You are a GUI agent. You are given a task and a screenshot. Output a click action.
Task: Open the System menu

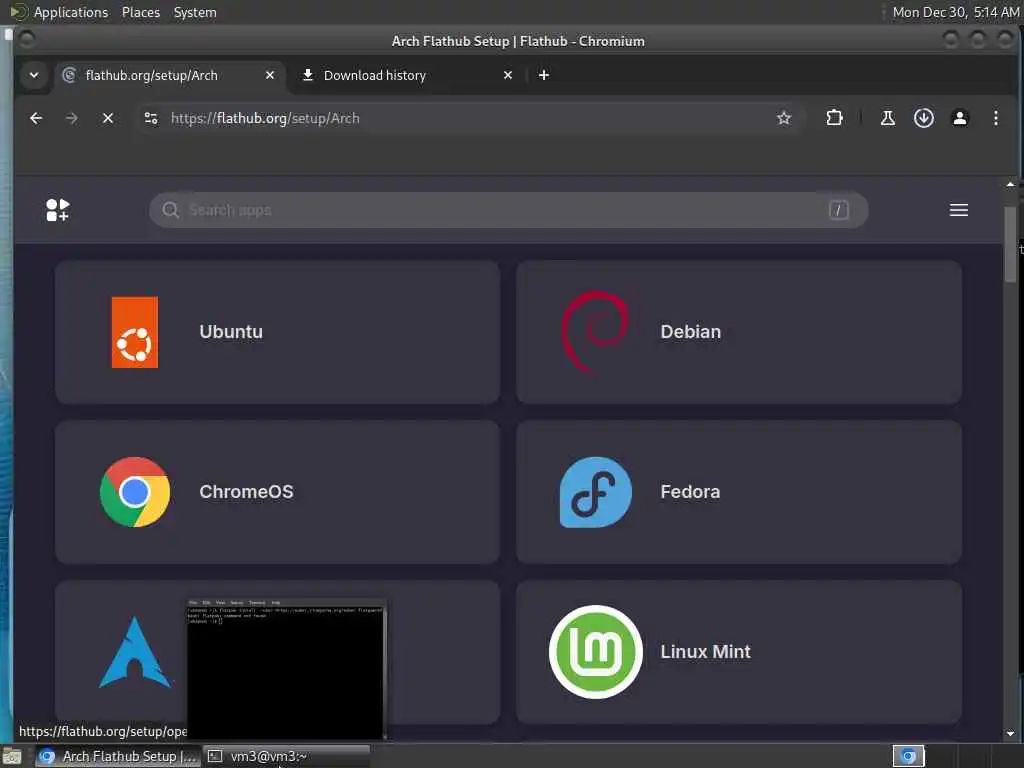pyautogui.click(x=195, y=12)
